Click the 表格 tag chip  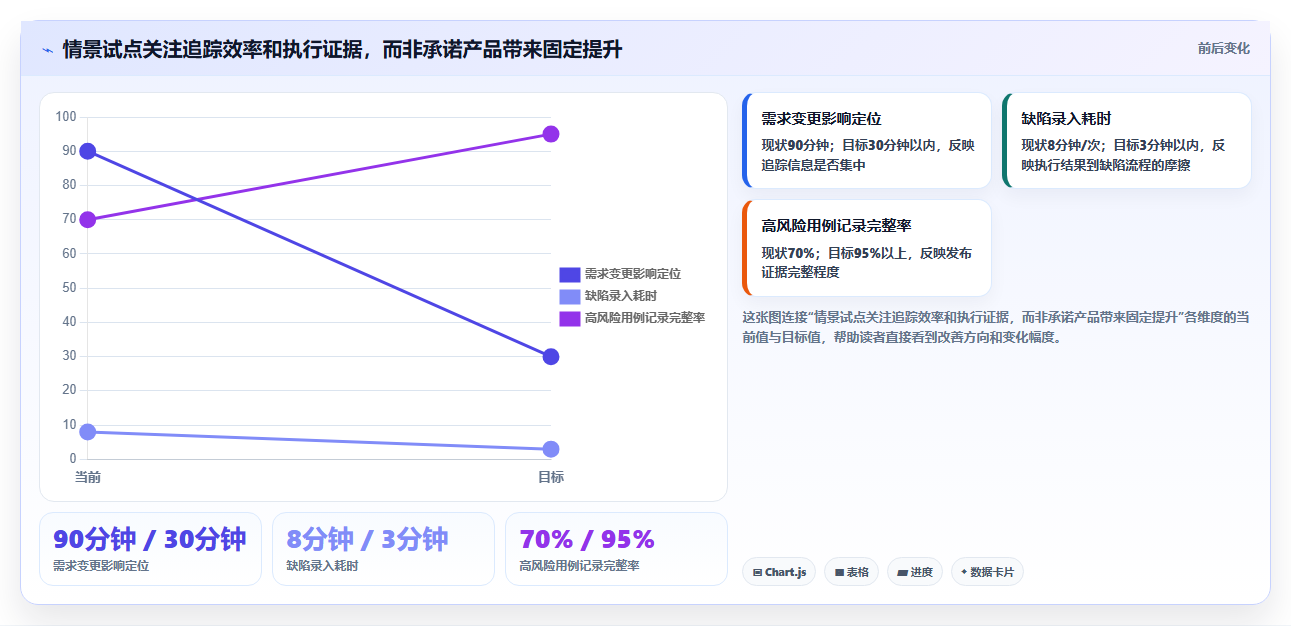[x=851, y=572]
